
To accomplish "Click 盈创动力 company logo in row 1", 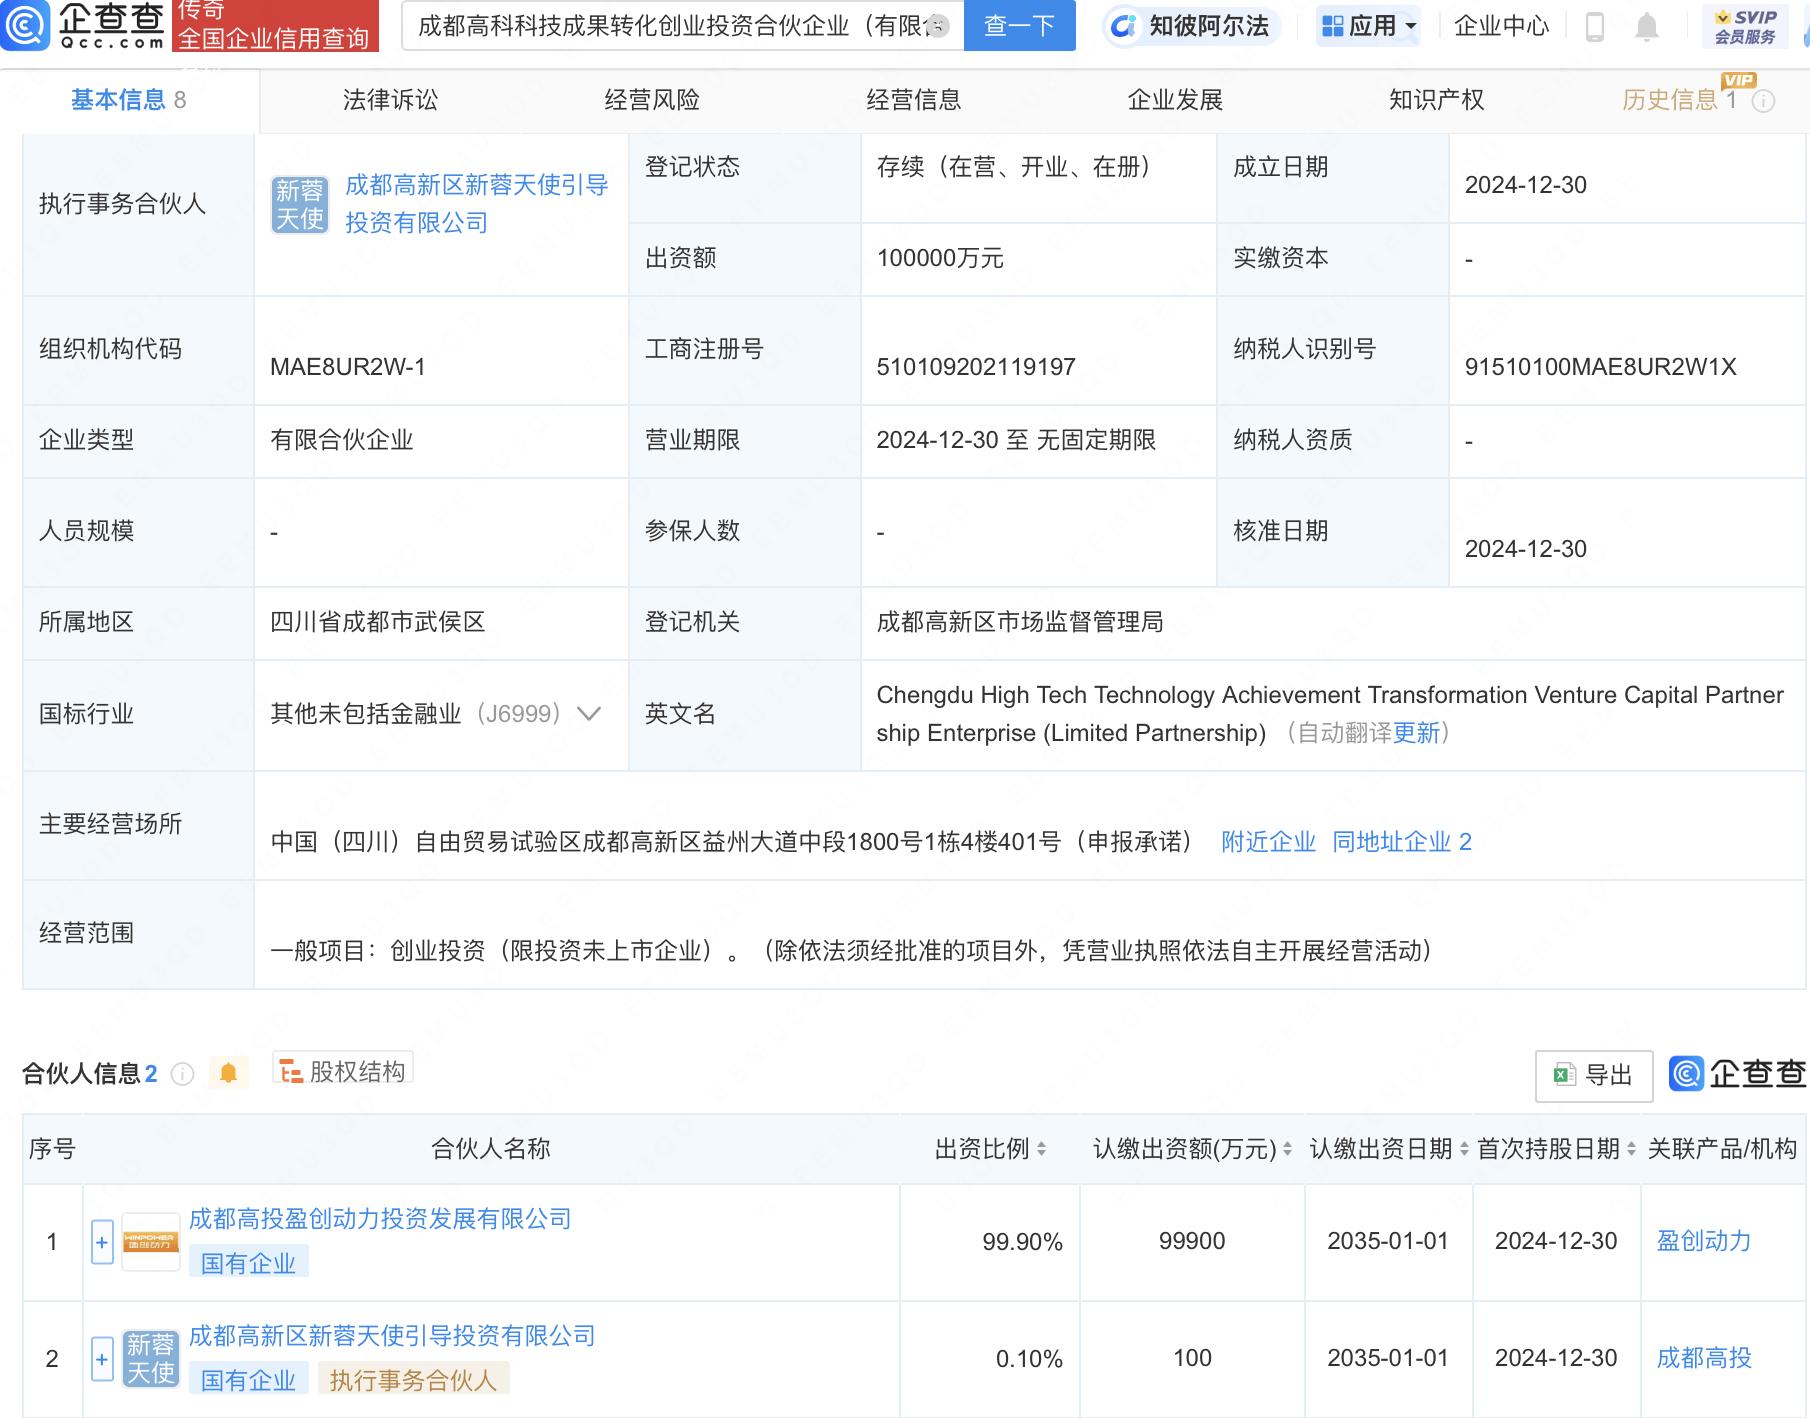I will pyautogui.click(x=150, y=1242).
